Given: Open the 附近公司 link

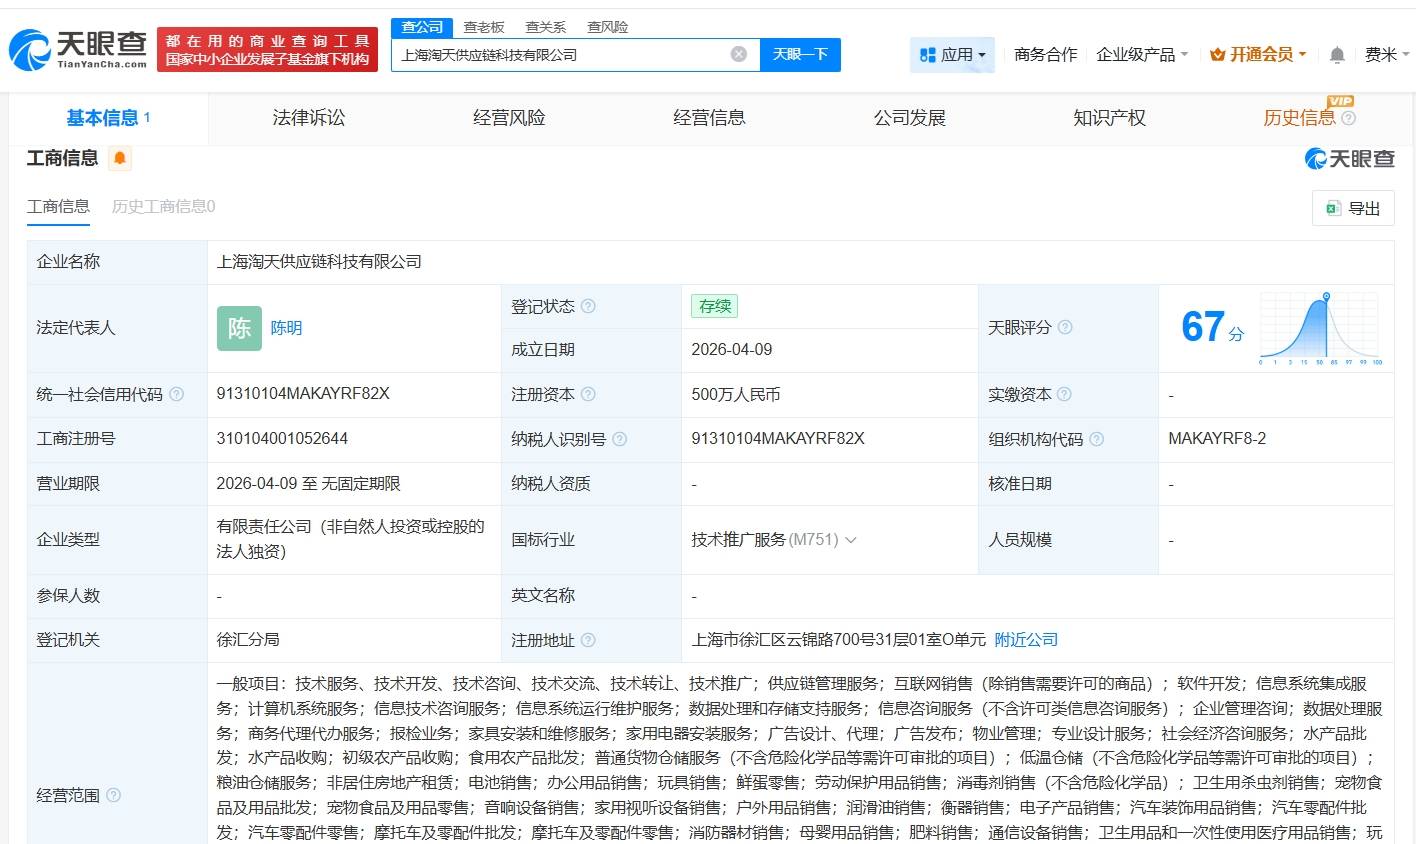Looking at the screenshot, I should click(1025, 639).
